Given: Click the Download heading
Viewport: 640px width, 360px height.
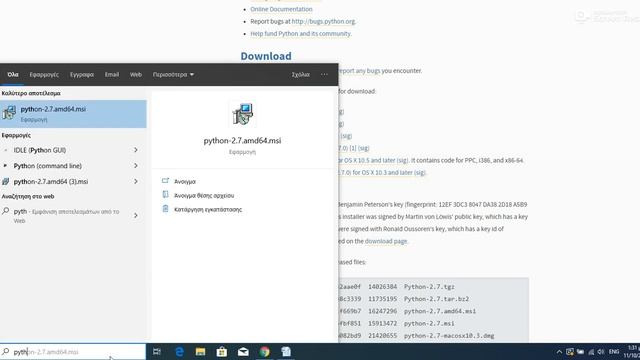Looking at the screenshot, I should tap(266, 56).
